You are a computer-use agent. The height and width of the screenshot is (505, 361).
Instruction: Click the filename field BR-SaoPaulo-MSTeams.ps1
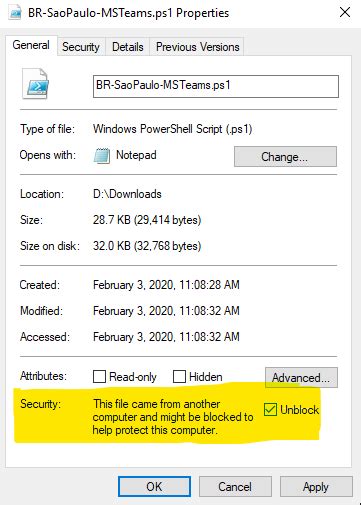[216, 86]
